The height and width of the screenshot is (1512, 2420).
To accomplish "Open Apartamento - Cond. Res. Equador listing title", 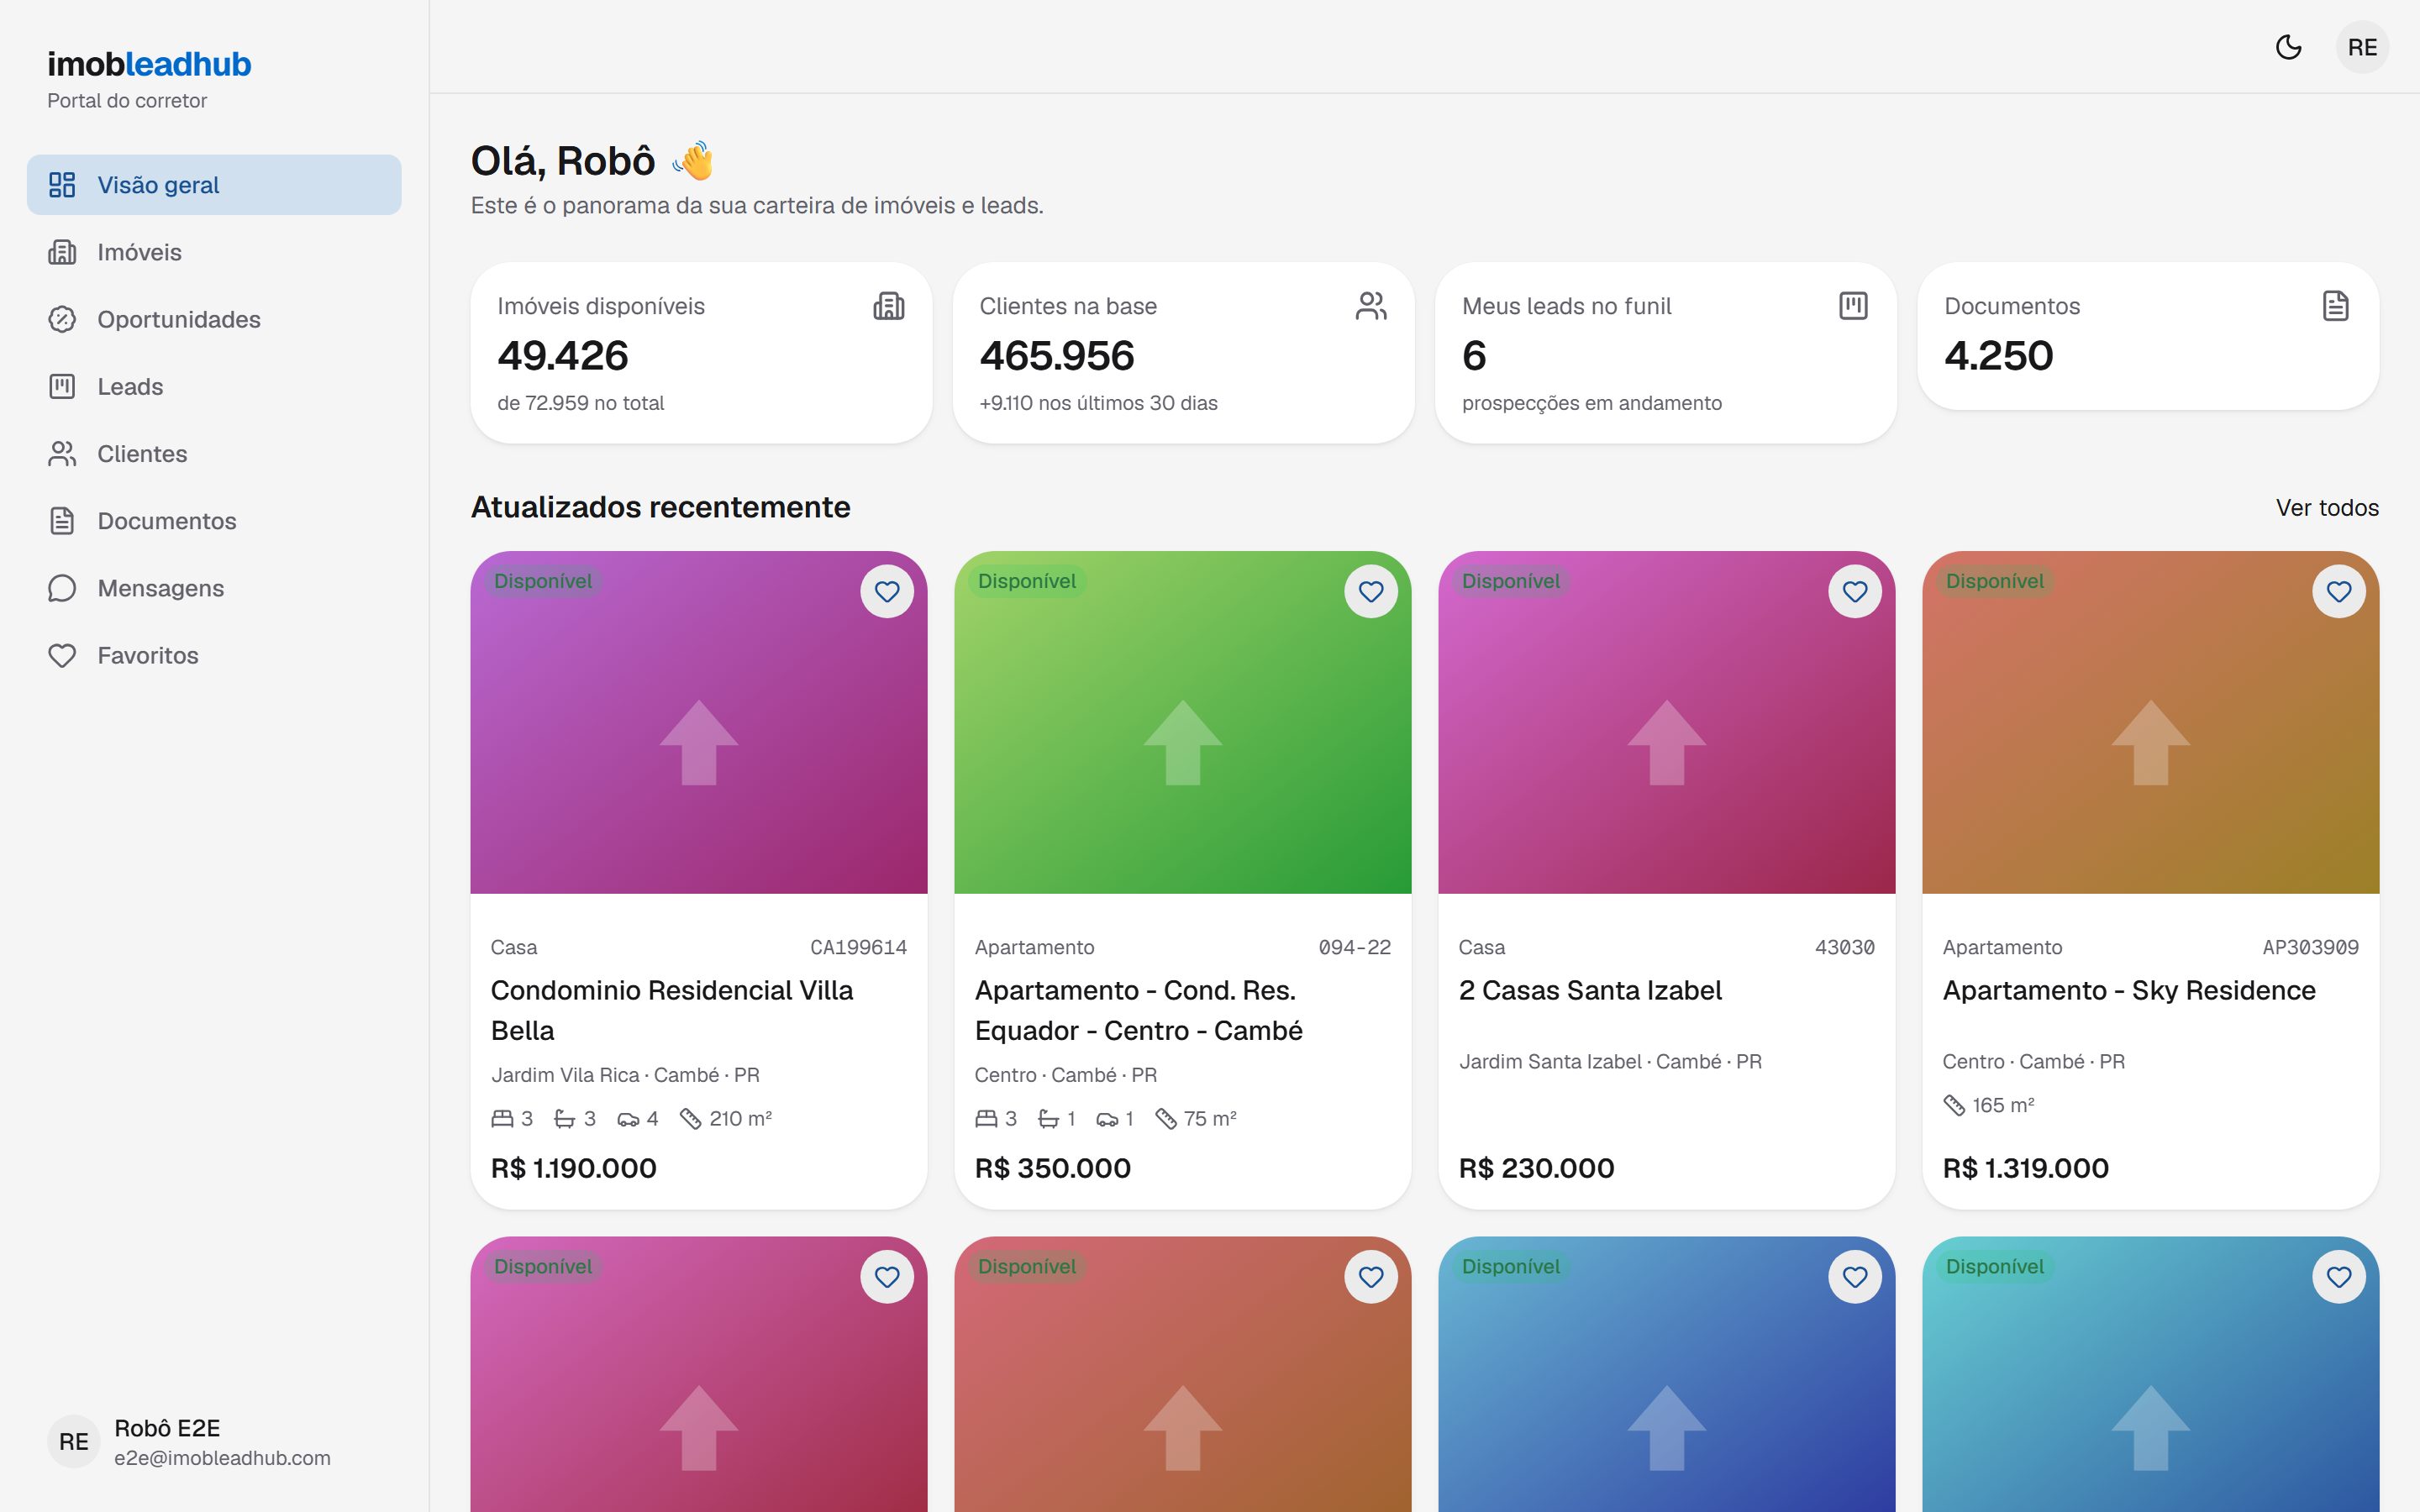I will pos(1139,1010).
